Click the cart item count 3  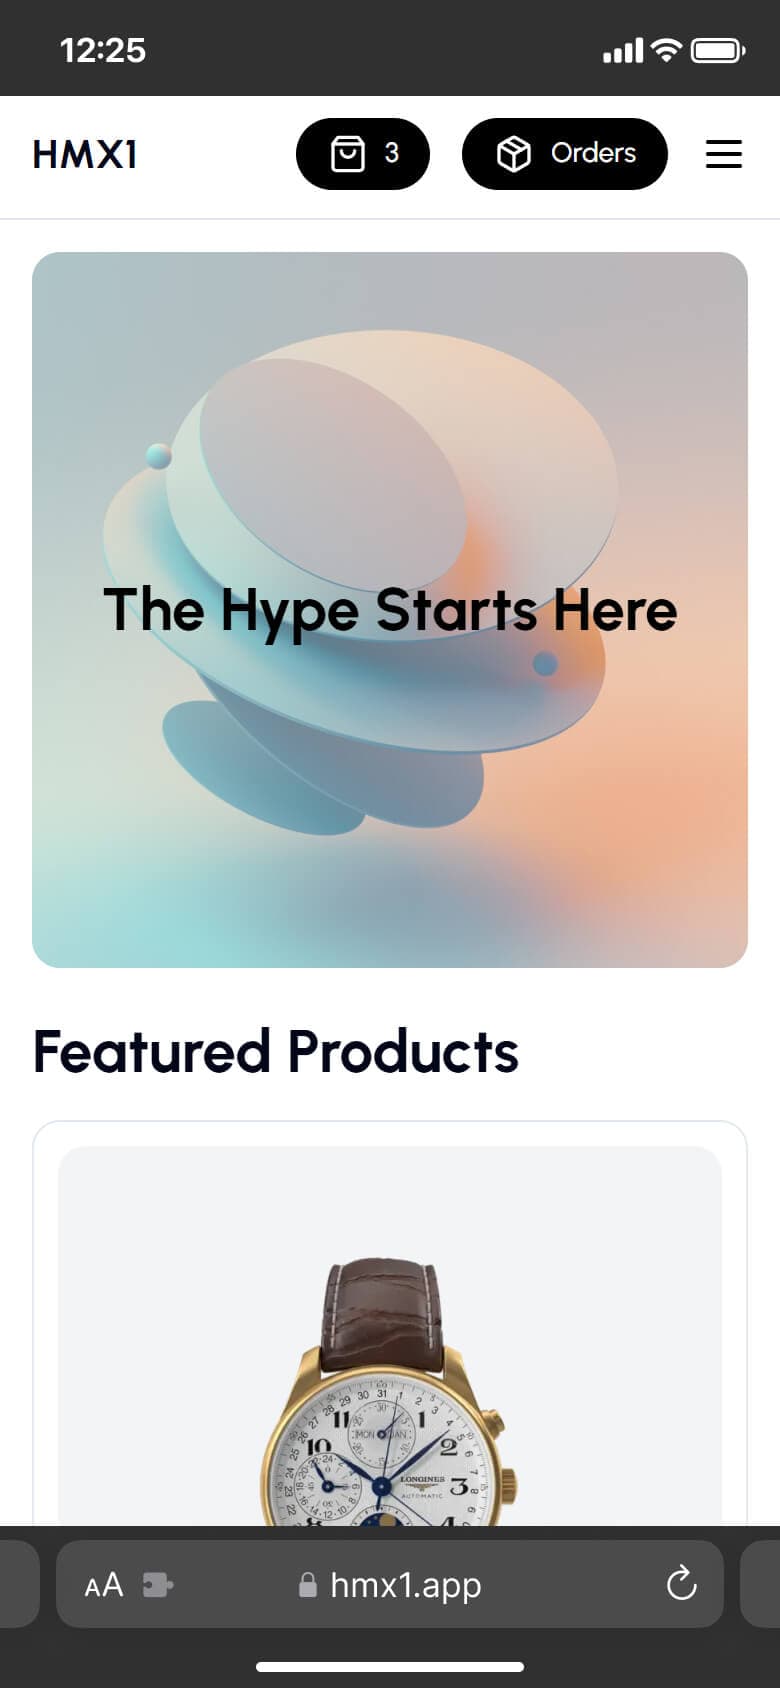click(391, 153)
